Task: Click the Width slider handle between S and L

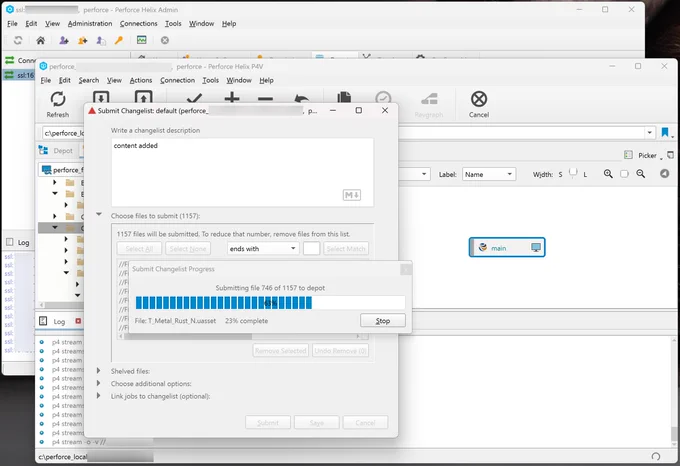Action: pyautogui.click(x=573, y=173)
